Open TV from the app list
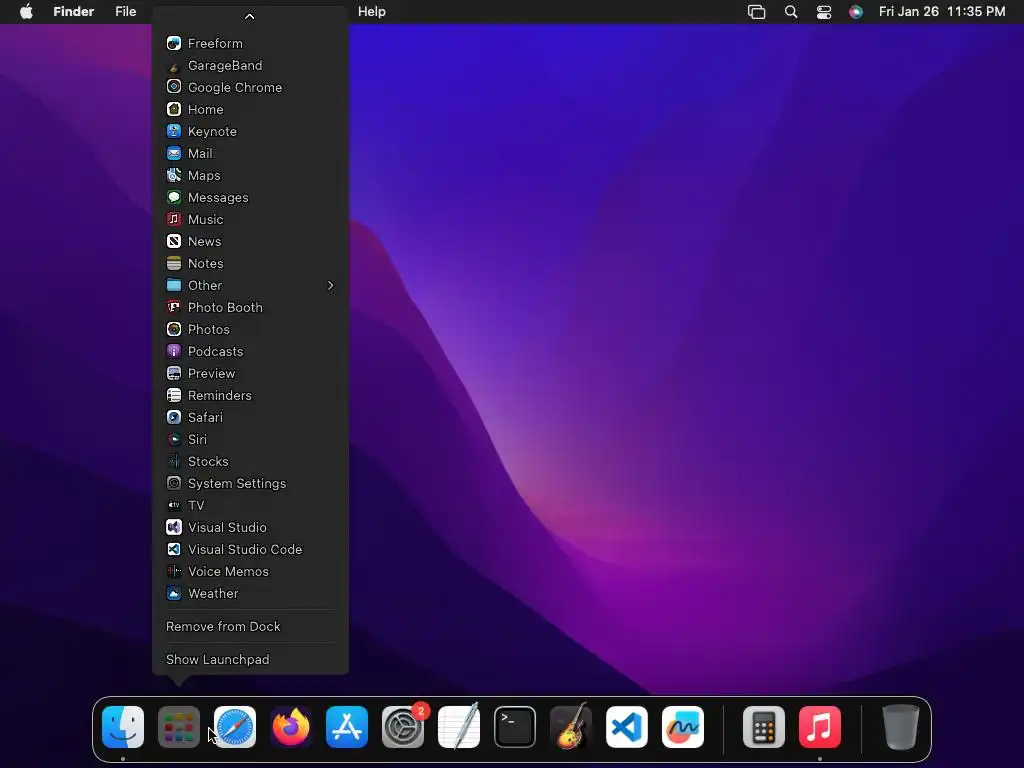This screenshot has width=1024, height=768. pos(250,505)
